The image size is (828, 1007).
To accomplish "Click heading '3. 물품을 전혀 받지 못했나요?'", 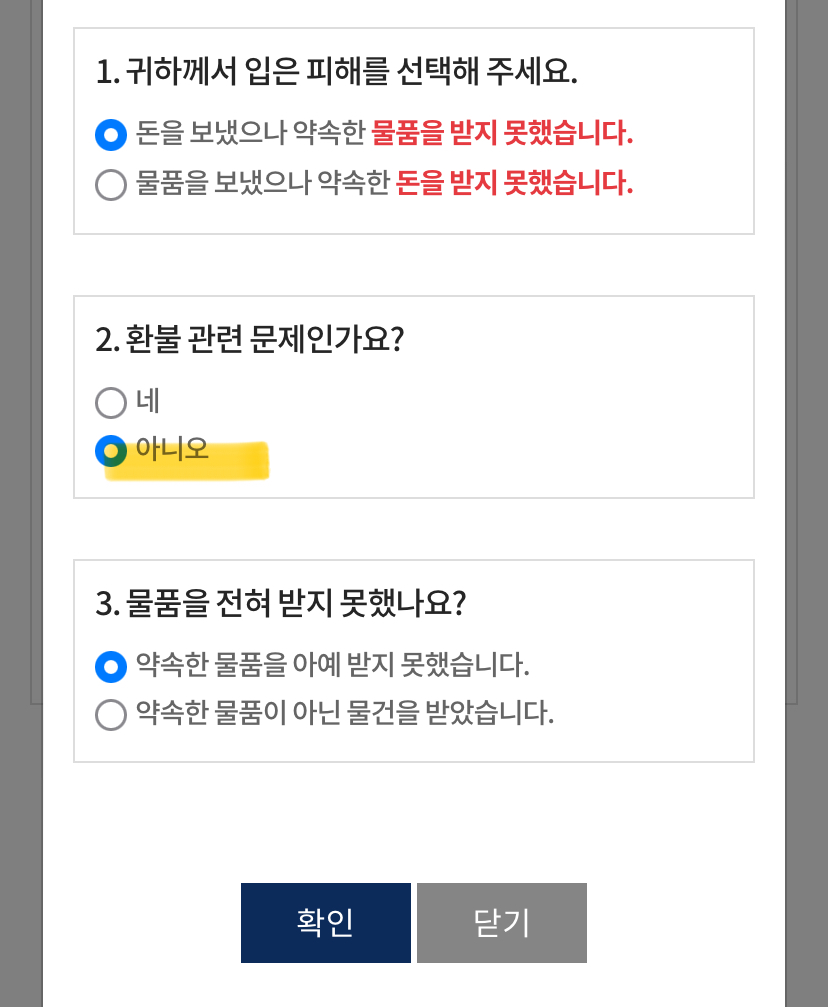I will [282, 603].
